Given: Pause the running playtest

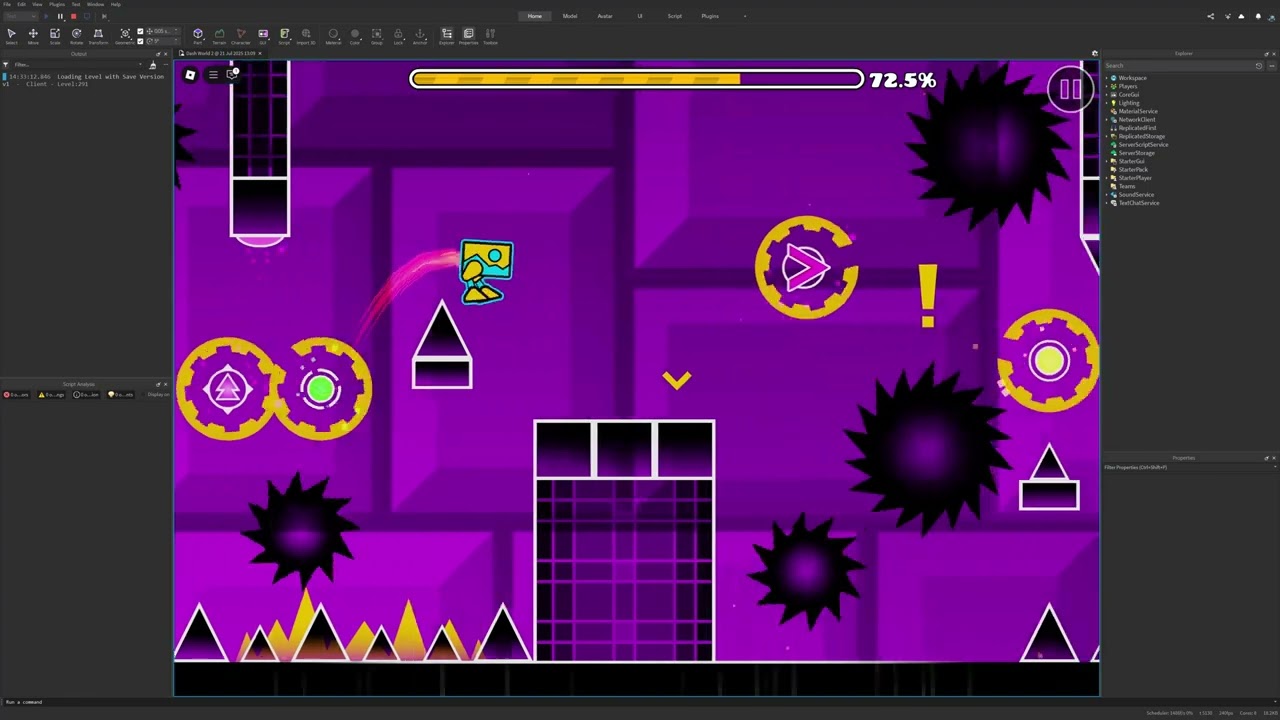Looking at the screenshot, I should pyautogui.click(x=60, y=16).
